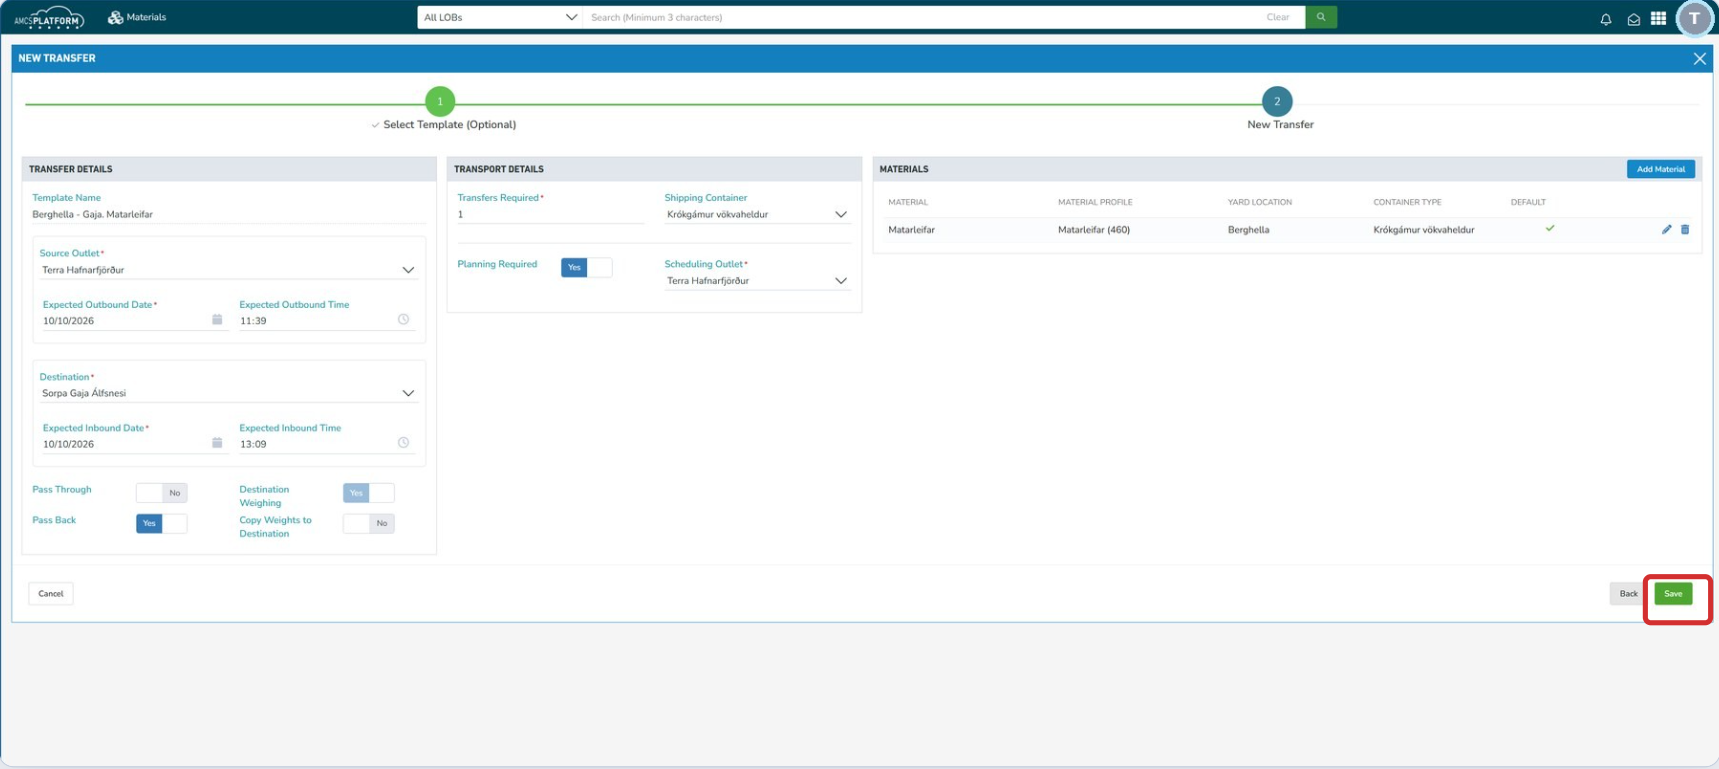This screenshot has height=769, width=1719.
Task: Click the green search magnifier button
Action: (x=1321, y=17)
